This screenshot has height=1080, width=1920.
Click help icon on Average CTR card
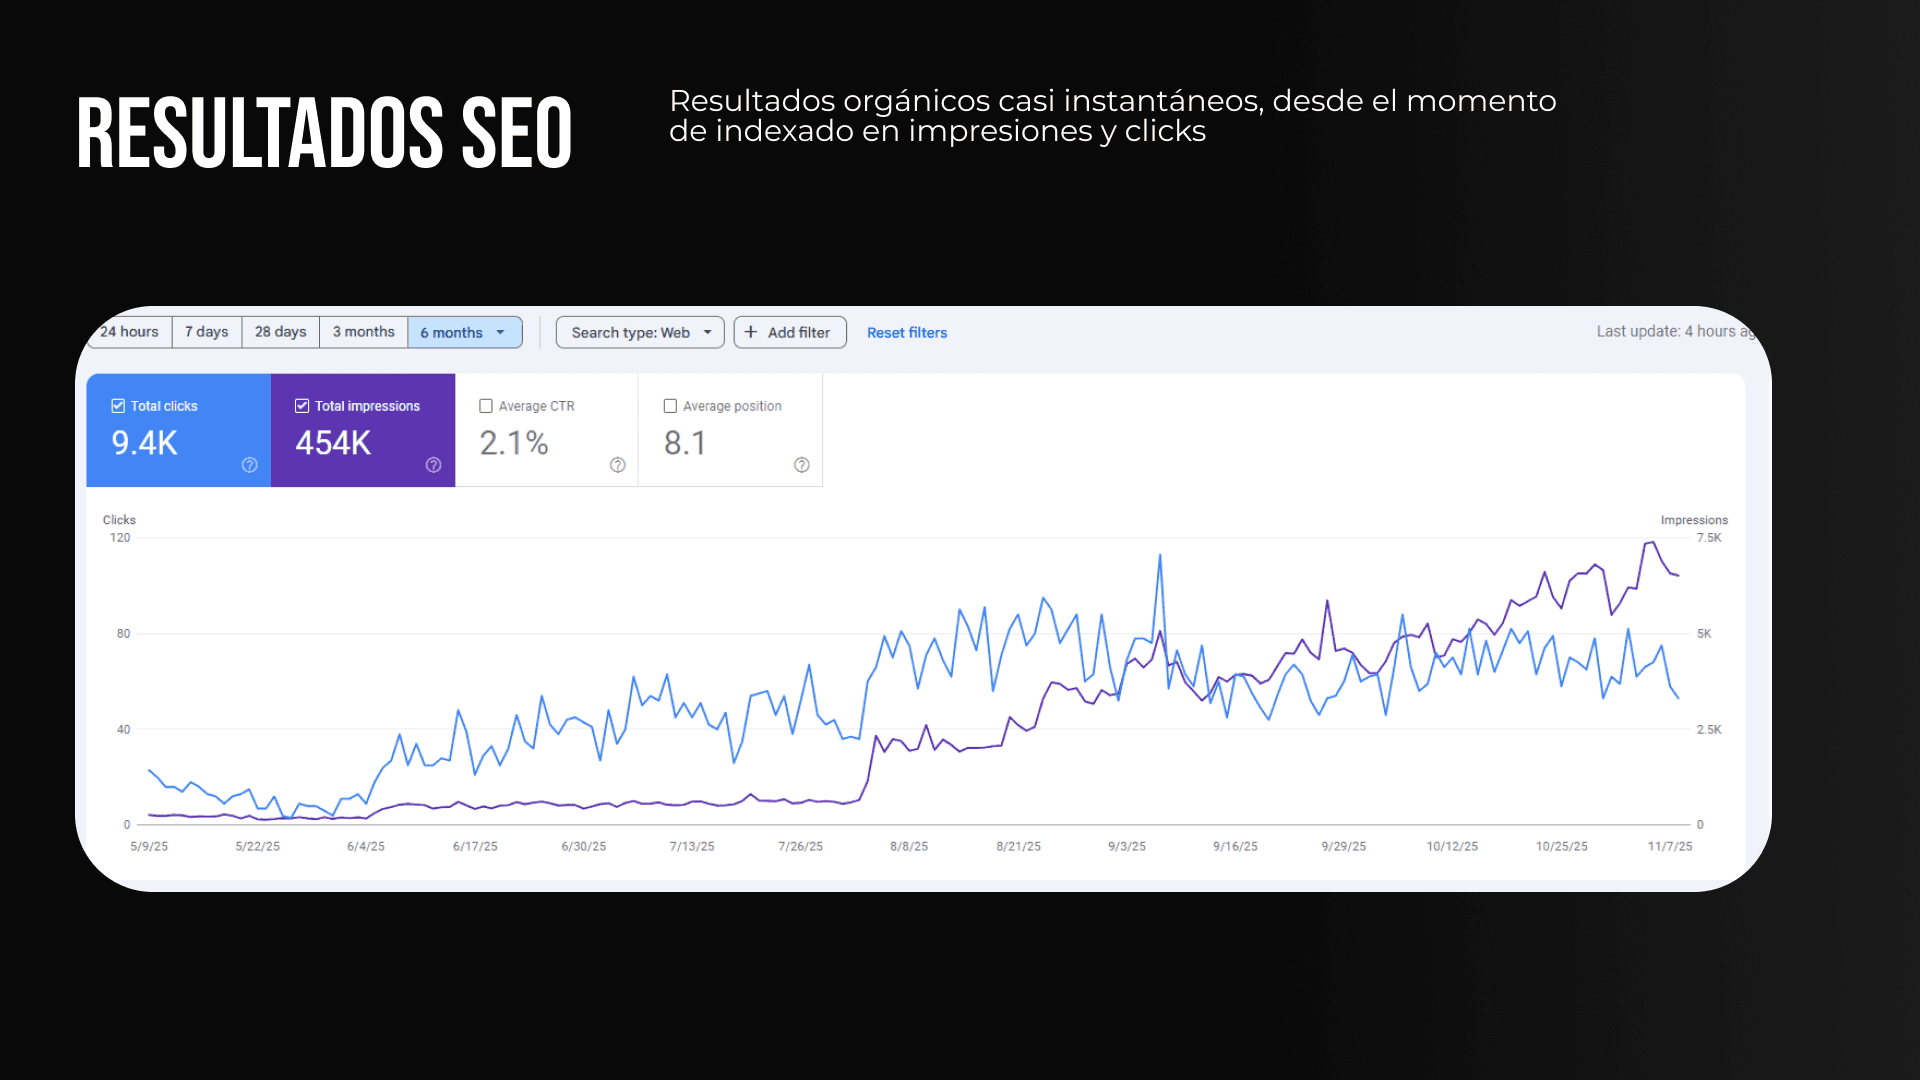(x=618, y=465)
